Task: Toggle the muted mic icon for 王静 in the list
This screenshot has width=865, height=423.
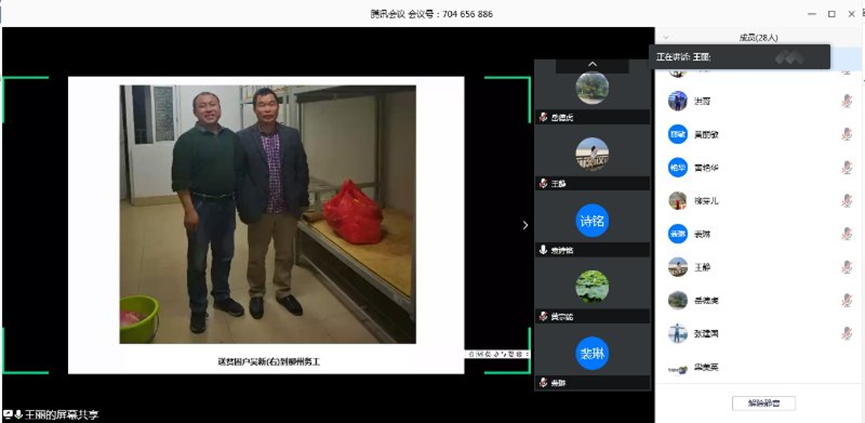Action: point(846,267)
